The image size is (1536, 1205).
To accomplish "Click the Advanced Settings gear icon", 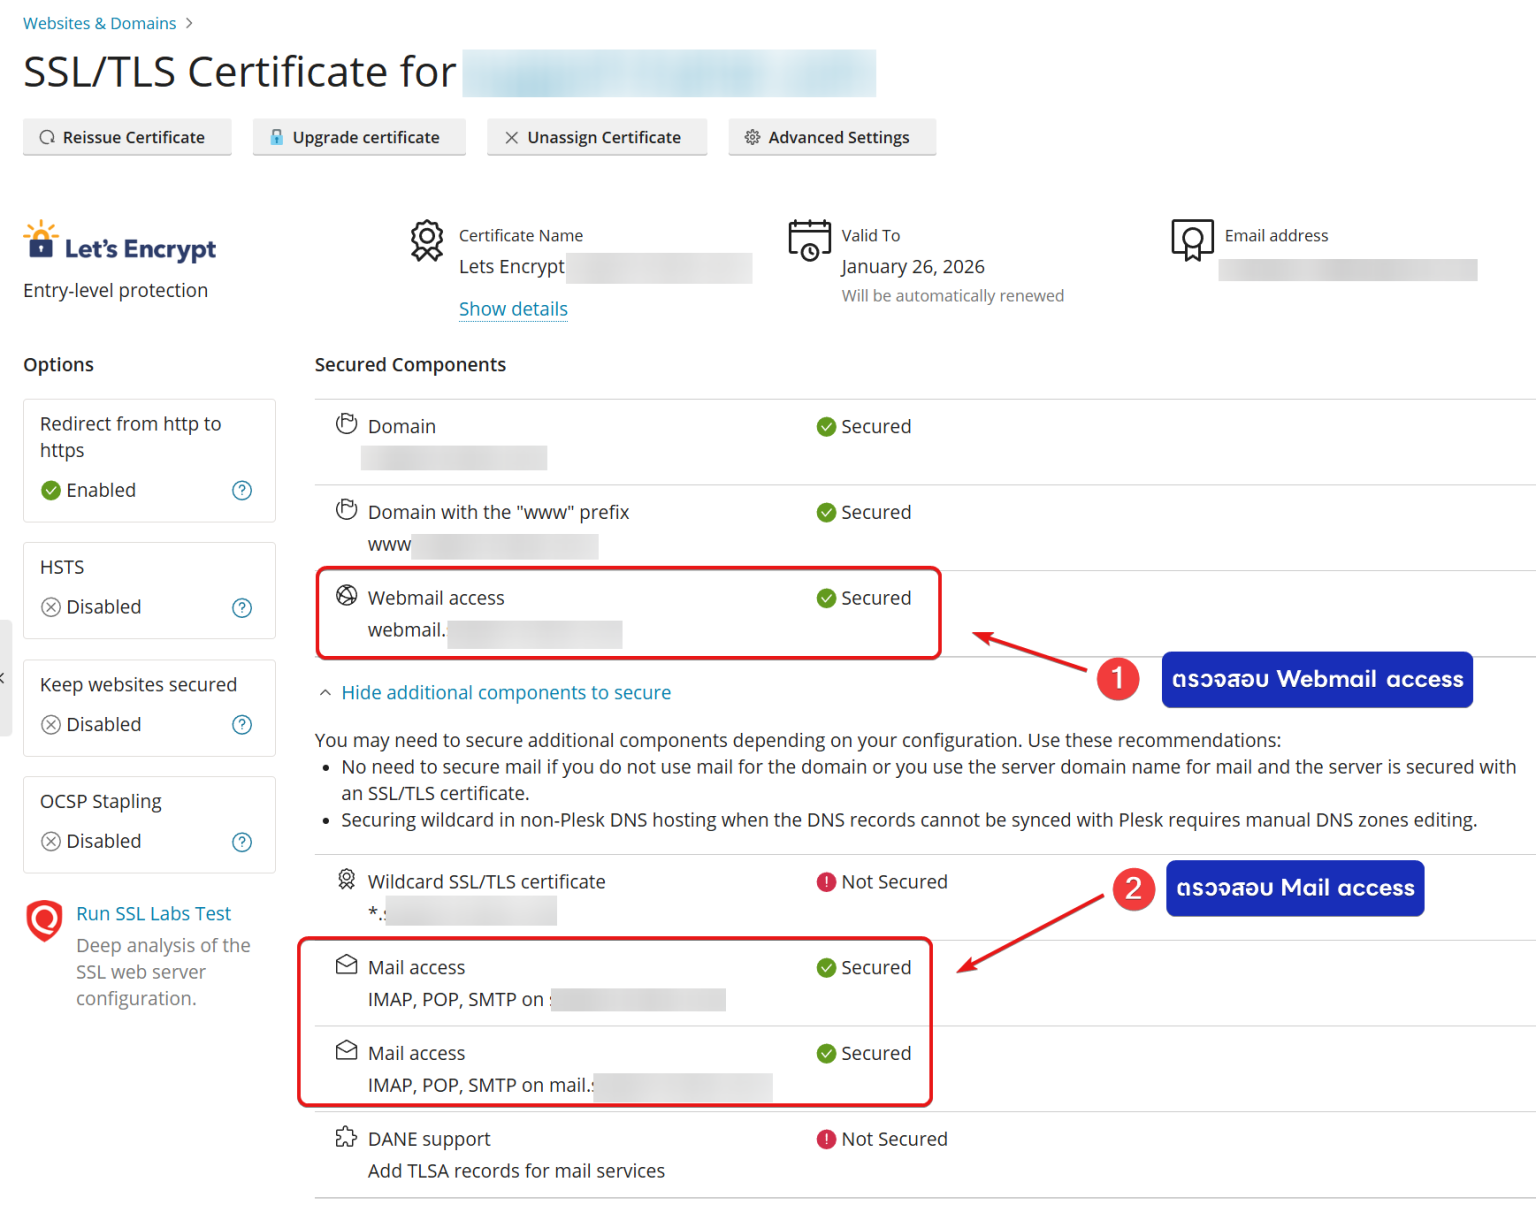I will click(752, 137).
